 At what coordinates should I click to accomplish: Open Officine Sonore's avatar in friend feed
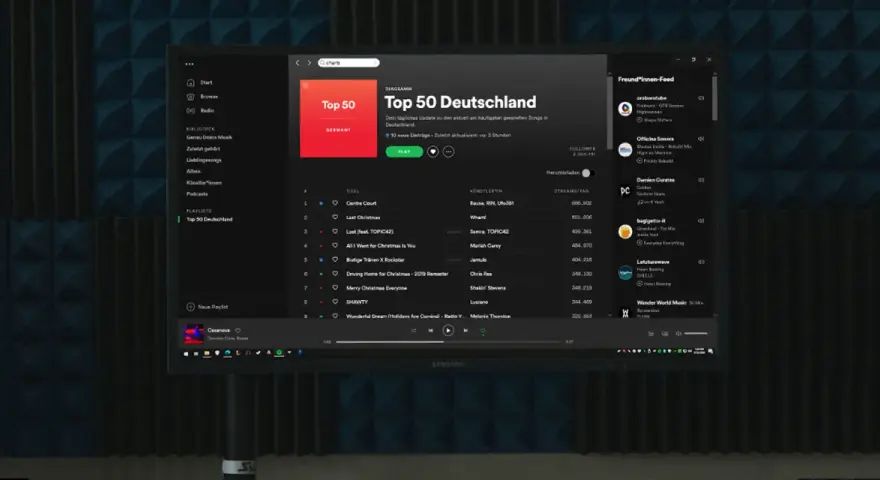[625, 149]
